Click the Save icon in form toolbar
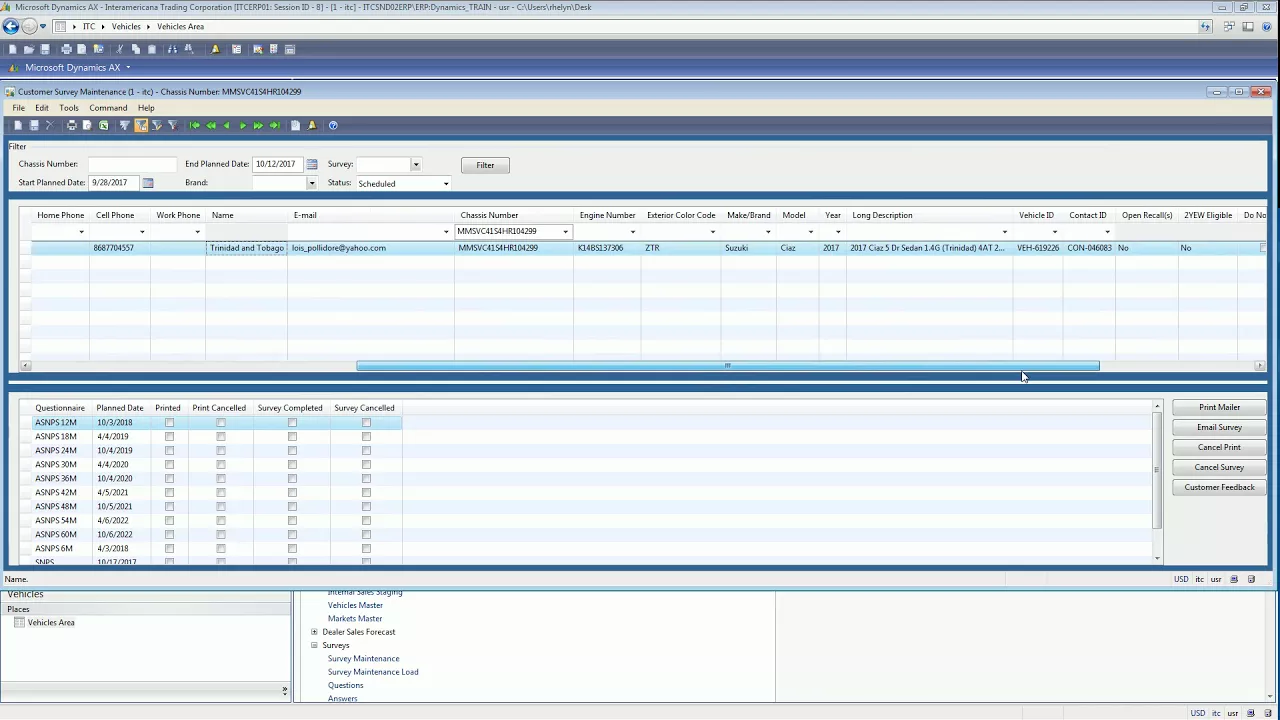 click(34, 125)
